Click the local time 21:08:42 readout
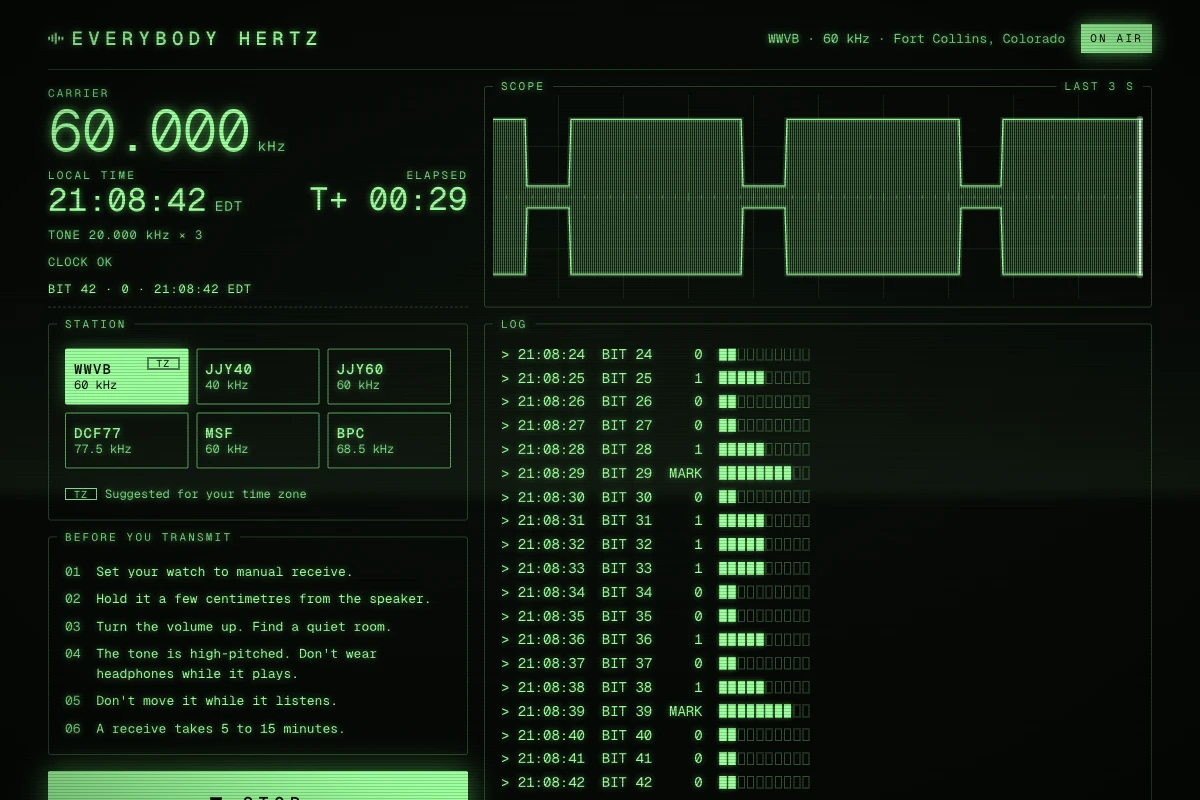1200x800 pixels. (x=145, y=201)
